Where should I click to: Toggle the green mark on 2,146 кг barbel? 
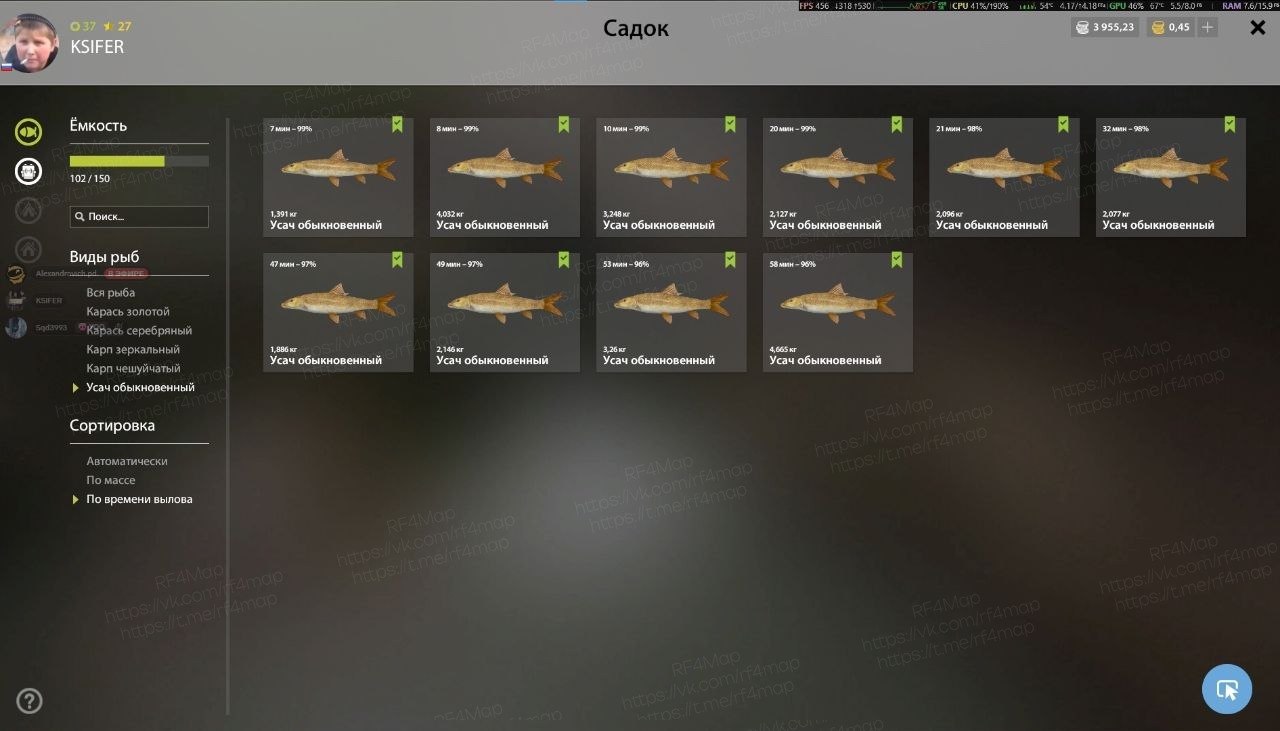point(564,260)
